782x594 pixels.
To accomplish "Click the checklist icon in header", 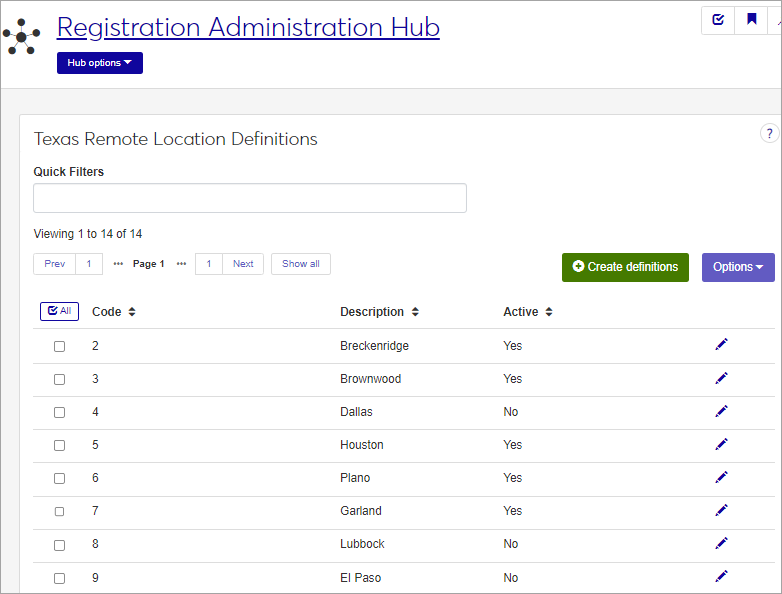I will 718,19.
